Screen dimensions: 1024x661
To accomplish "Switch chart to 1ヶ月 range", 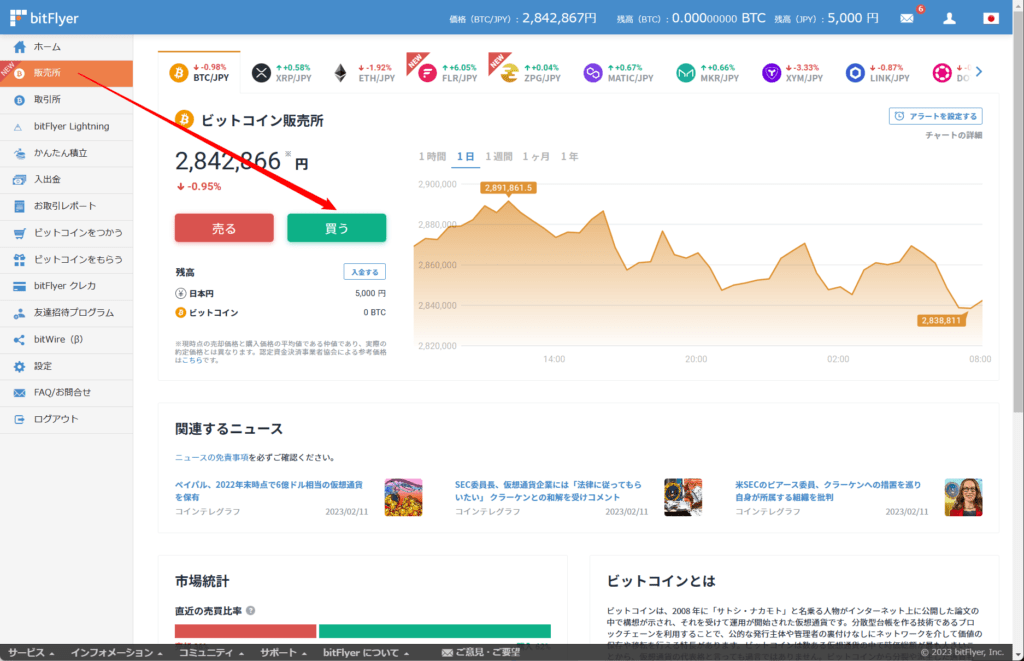I will point(536,157).
